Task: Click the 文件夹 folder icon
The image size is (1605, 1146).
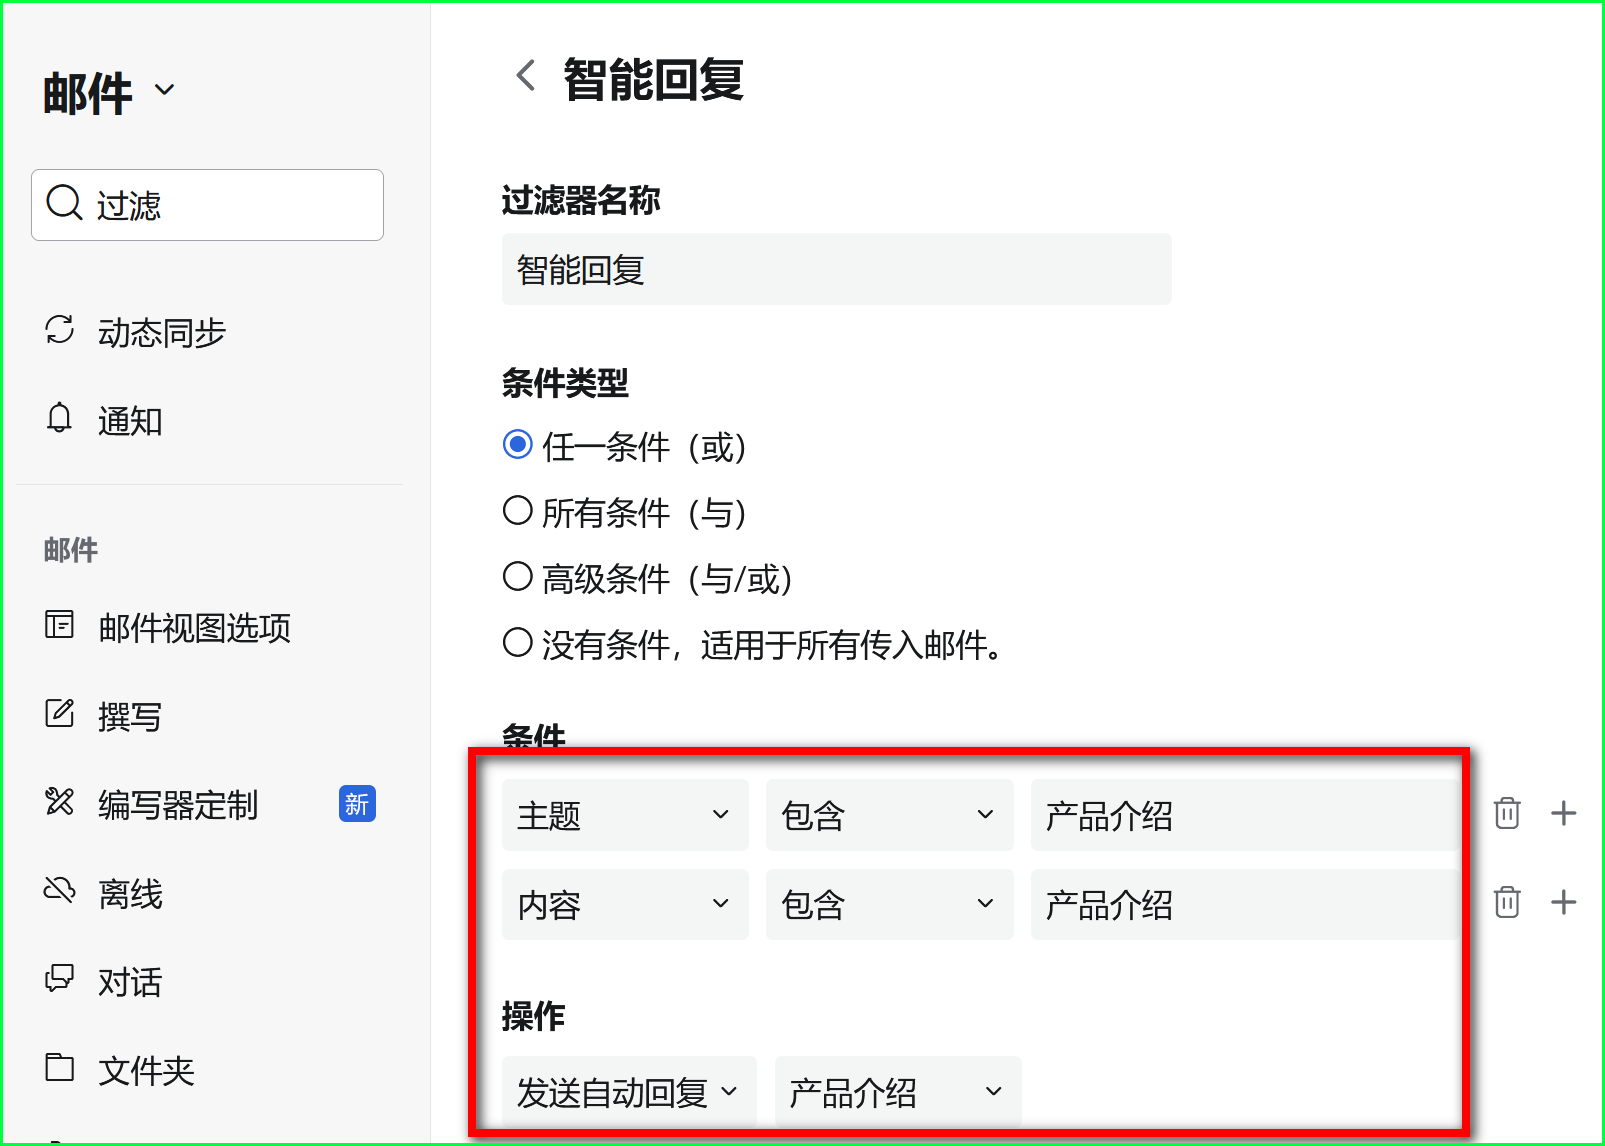Action: (x=60, y=1067)
